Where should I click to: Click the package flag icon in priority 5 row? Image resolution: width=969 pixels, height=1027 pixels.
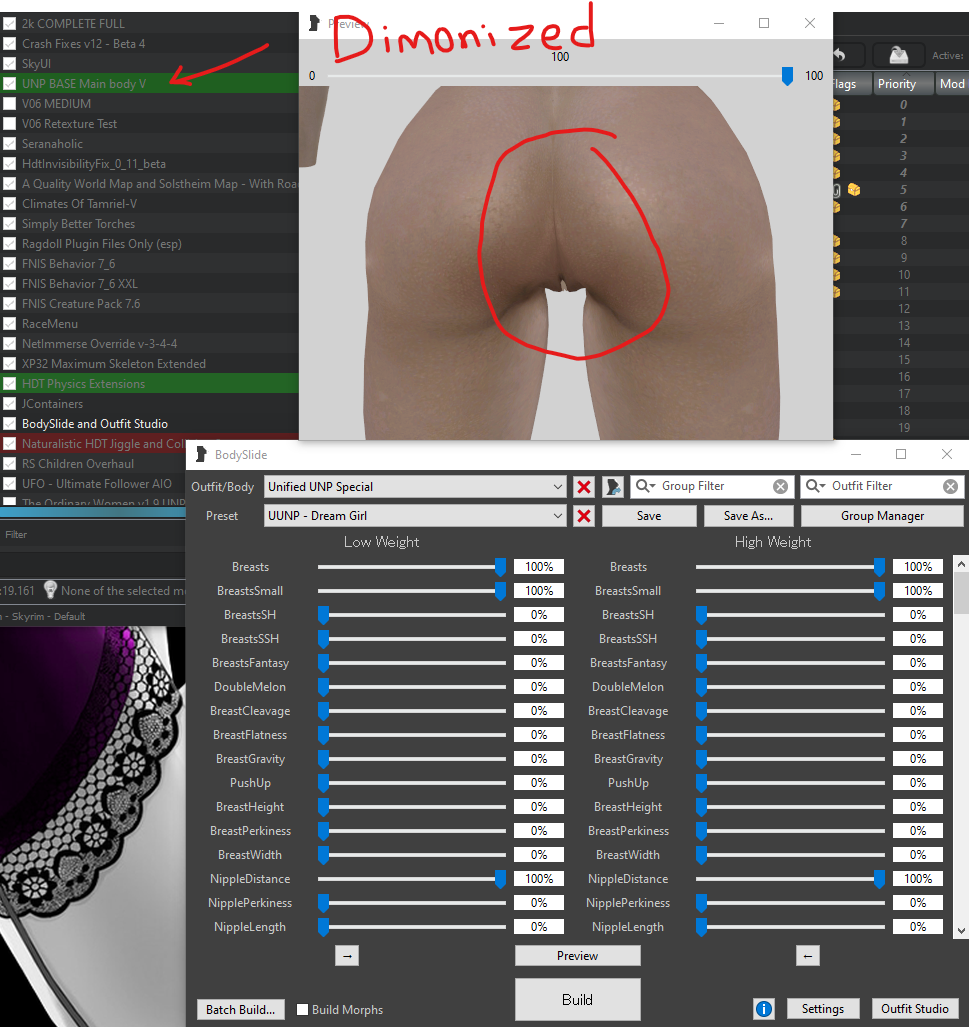pos(854,189)
